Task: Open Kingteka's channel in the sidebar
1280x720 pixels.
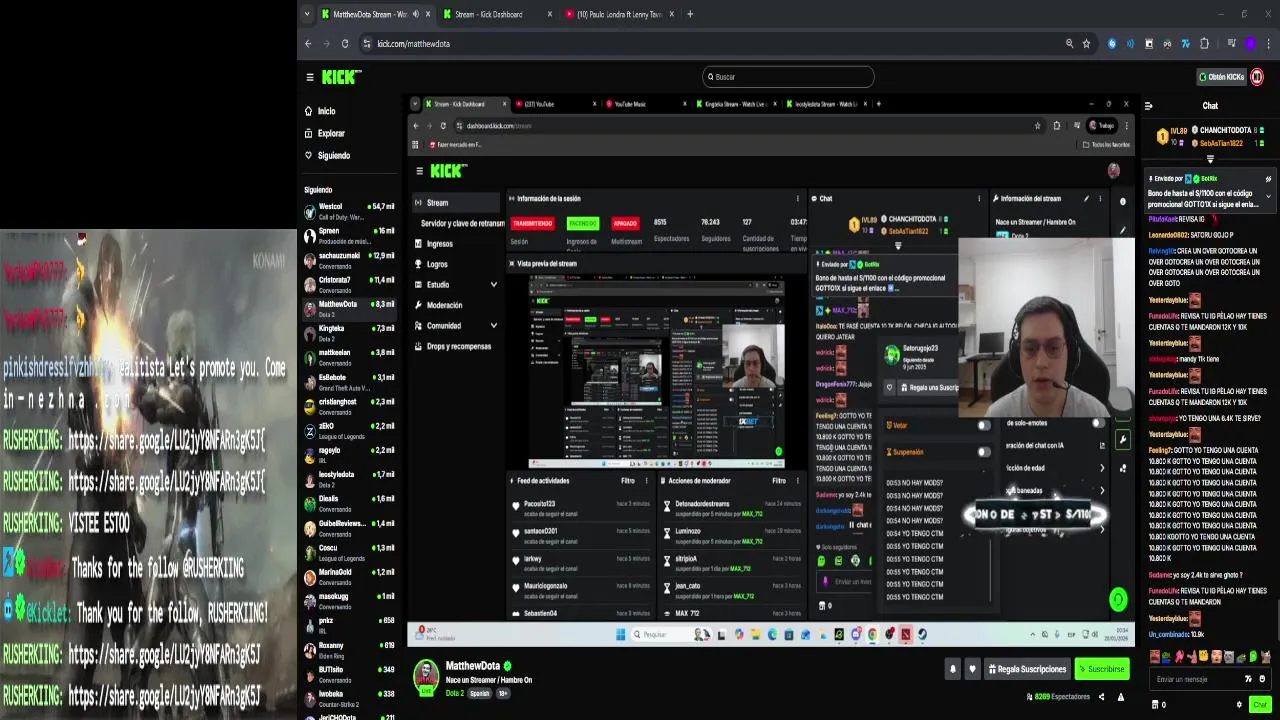Action: point(350,333)
